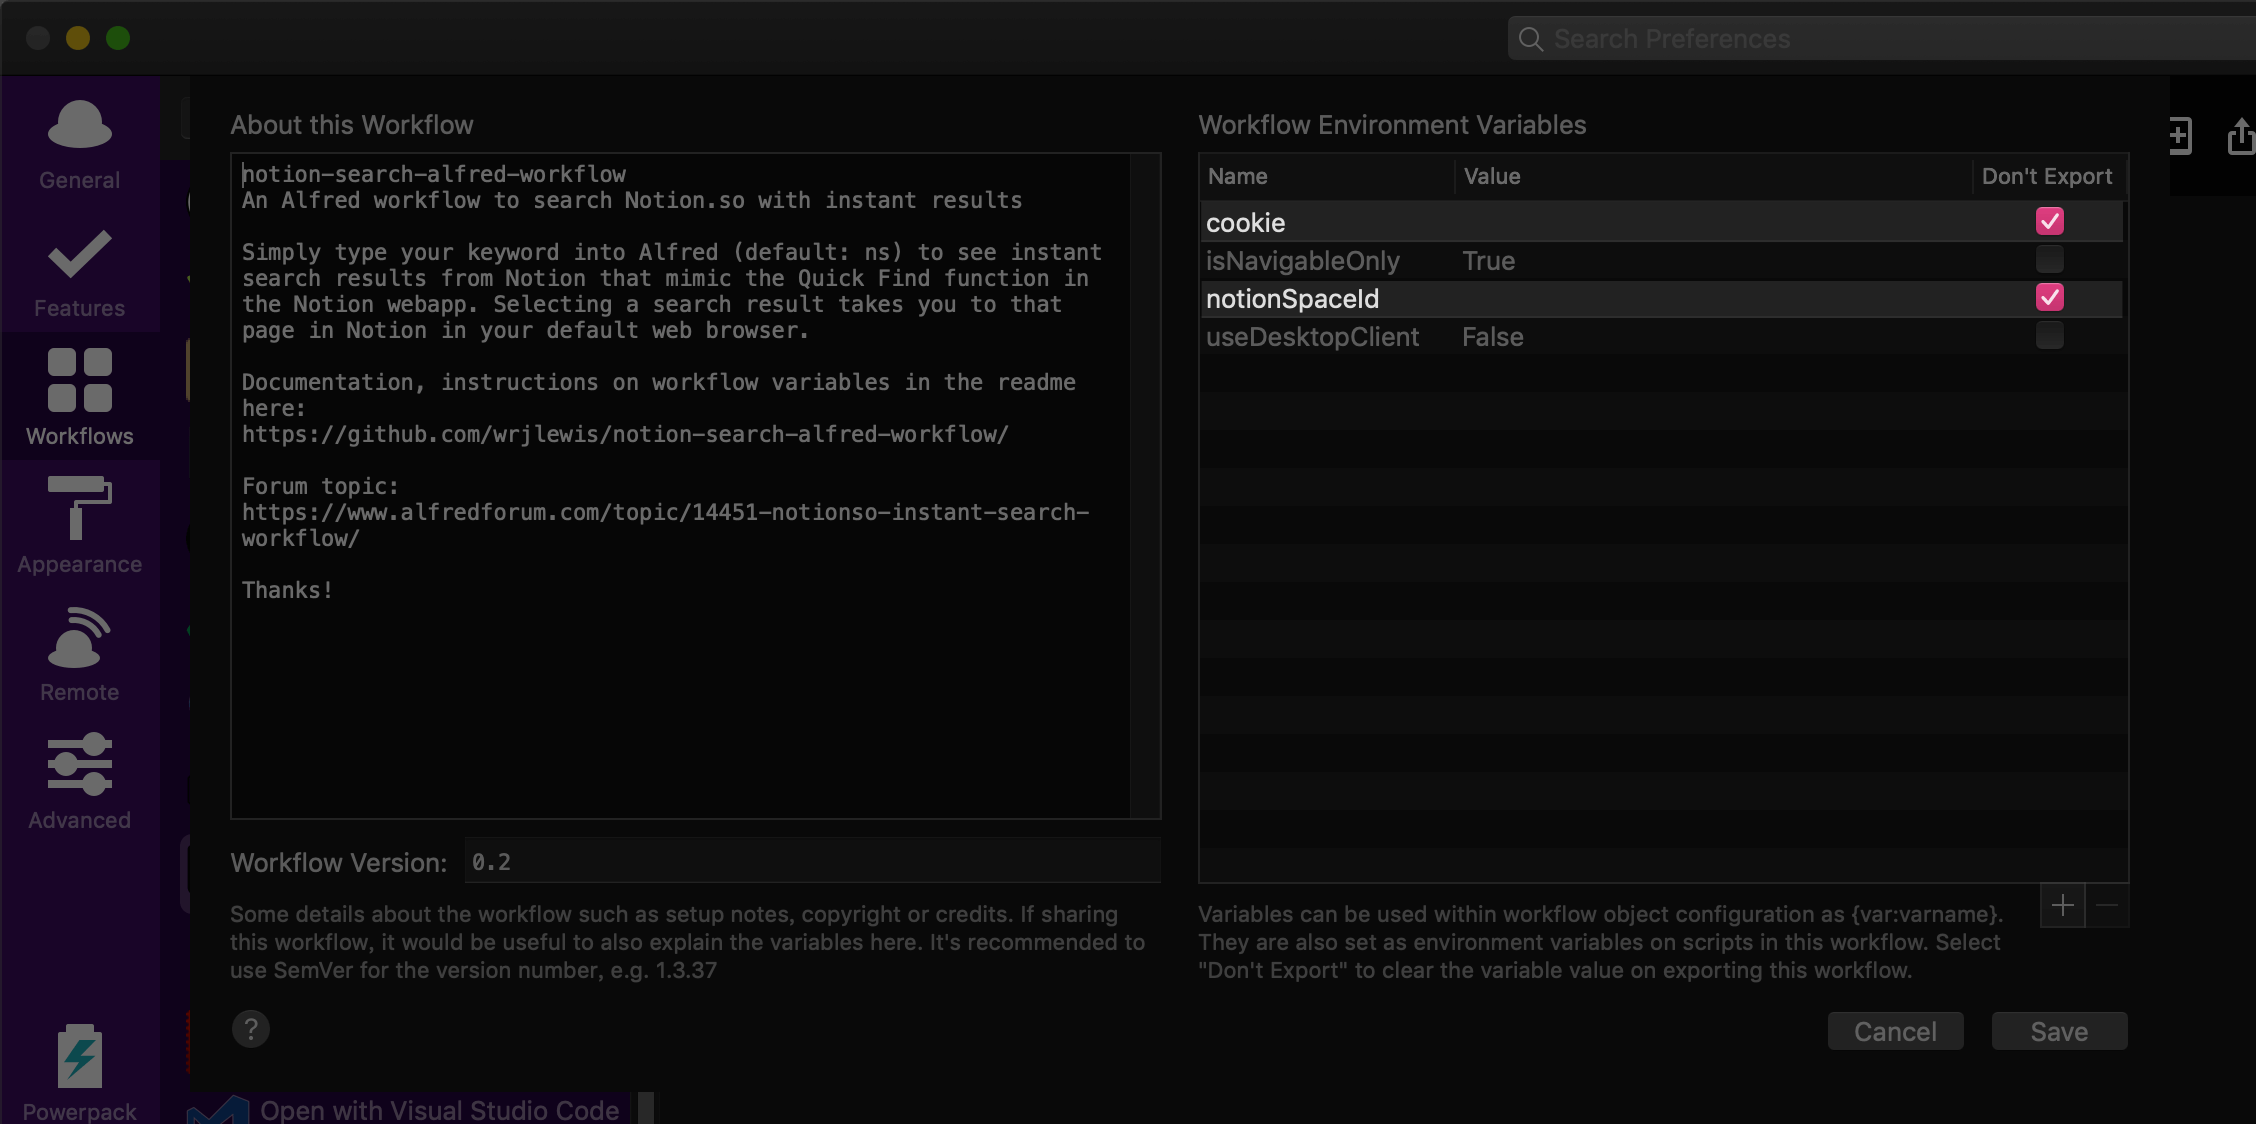Uncheck Don't Export for notionSpaceId
Viewport: 2256px width, 1124px height.
coord(2049,297)
